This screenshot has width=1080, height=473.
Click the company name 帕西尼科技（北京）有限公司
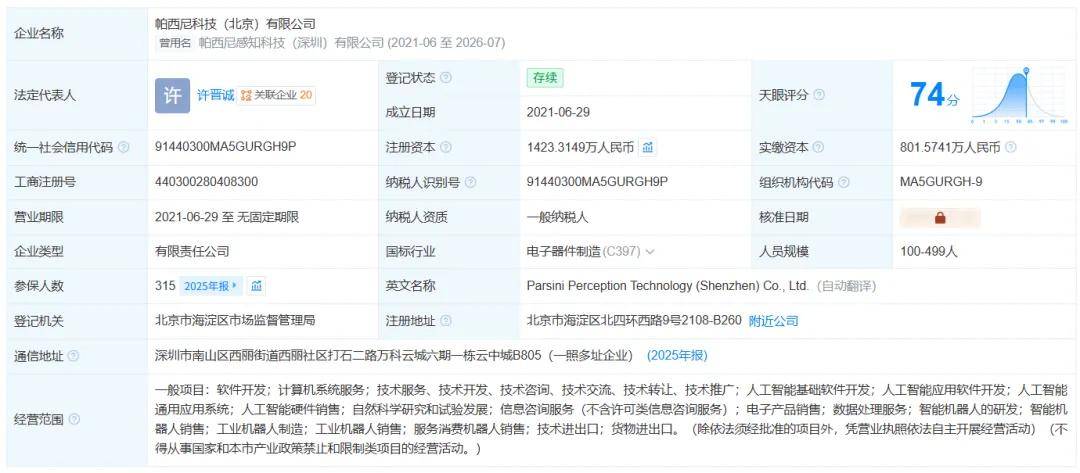point(236,24)
